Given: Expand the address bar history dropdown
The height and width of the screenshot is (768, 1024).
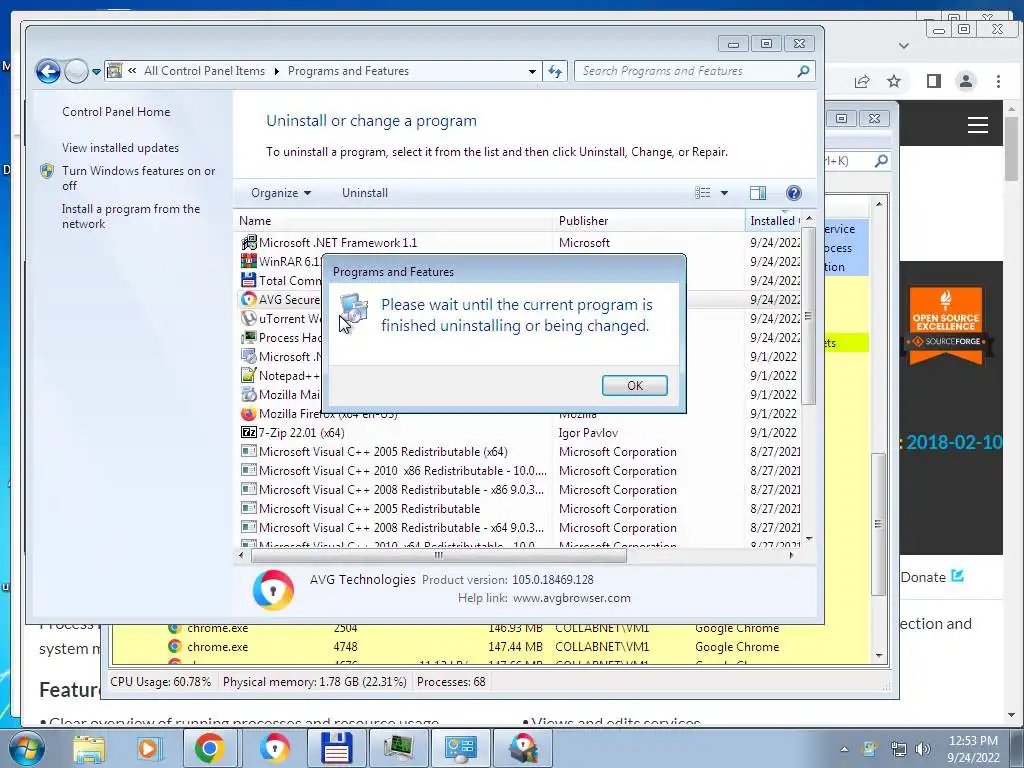Looking at the screenshot, I should click(x=532, y=71).
